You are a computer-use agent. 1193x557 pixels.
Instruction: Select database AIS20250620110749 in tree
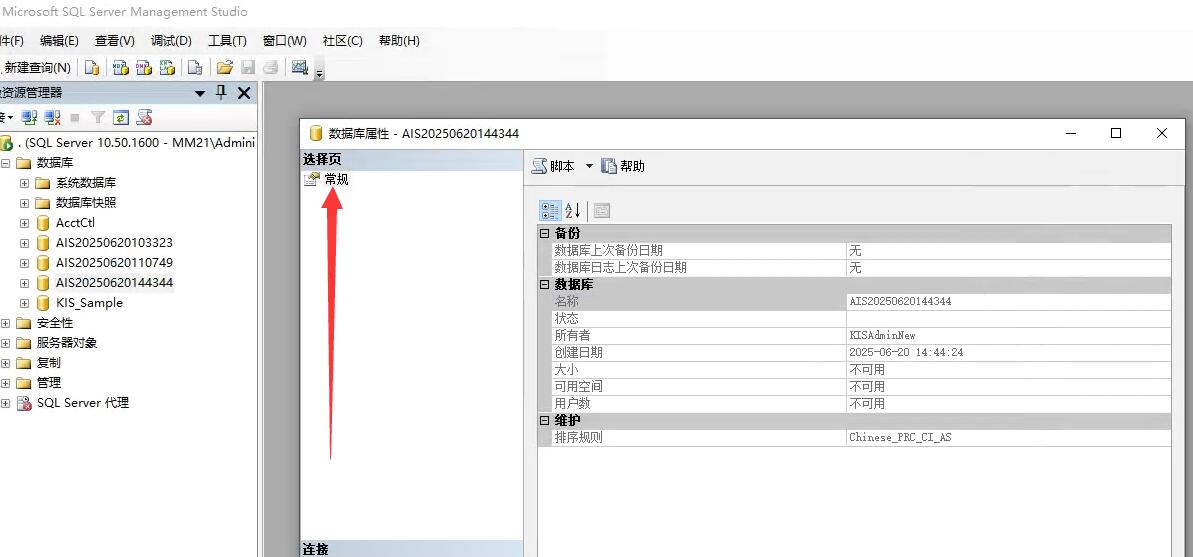pos(114,263)
